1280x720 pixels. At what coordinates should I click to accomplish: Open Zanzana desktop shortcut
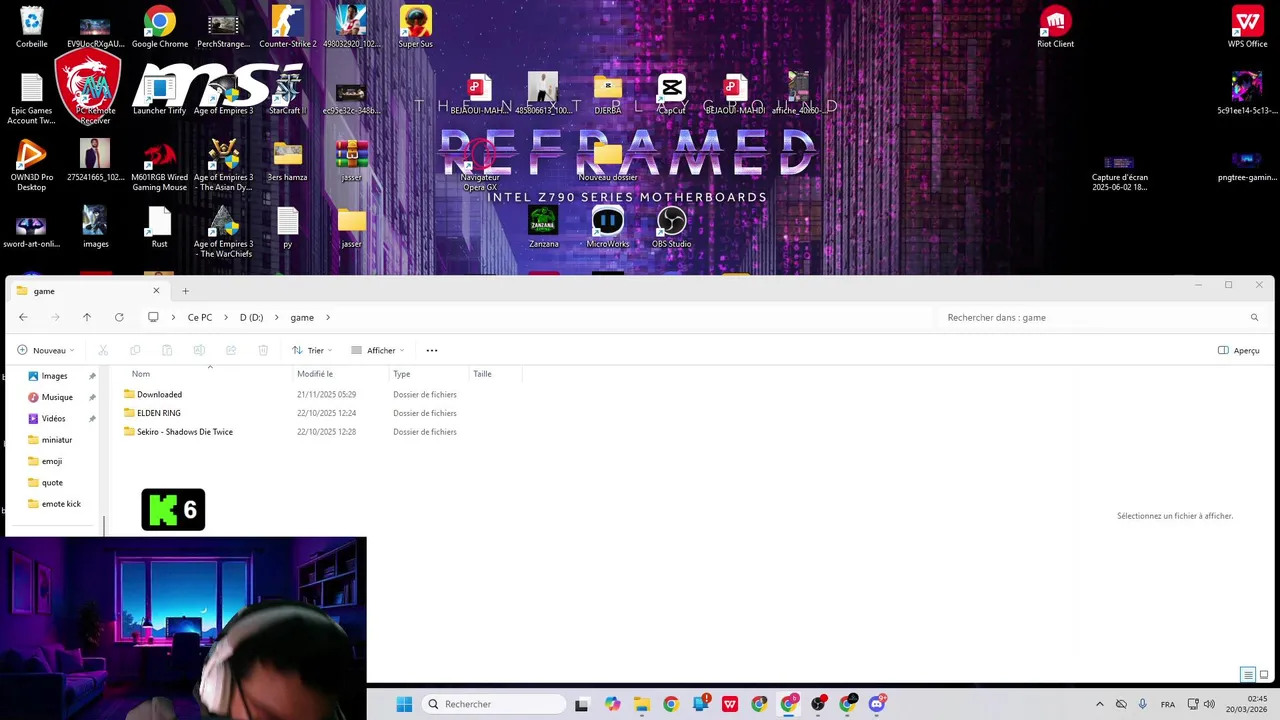coord(544,228)
